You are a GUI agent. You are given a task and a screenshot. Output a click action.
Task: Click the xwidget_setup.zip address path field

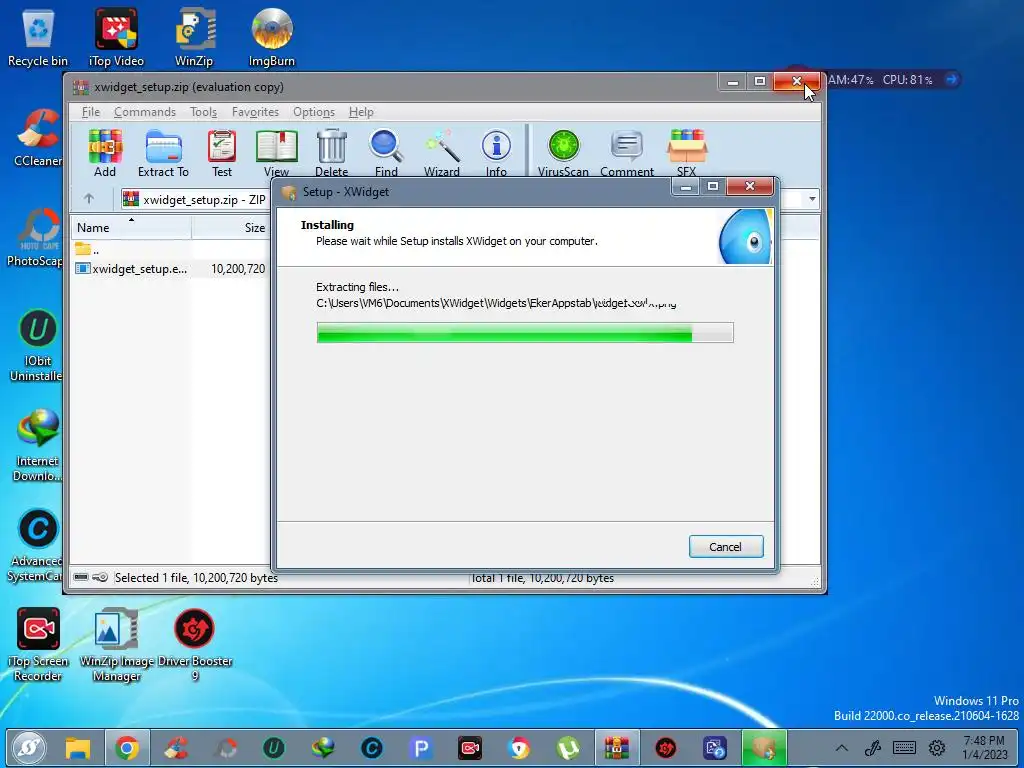click(x=196, y=199)
